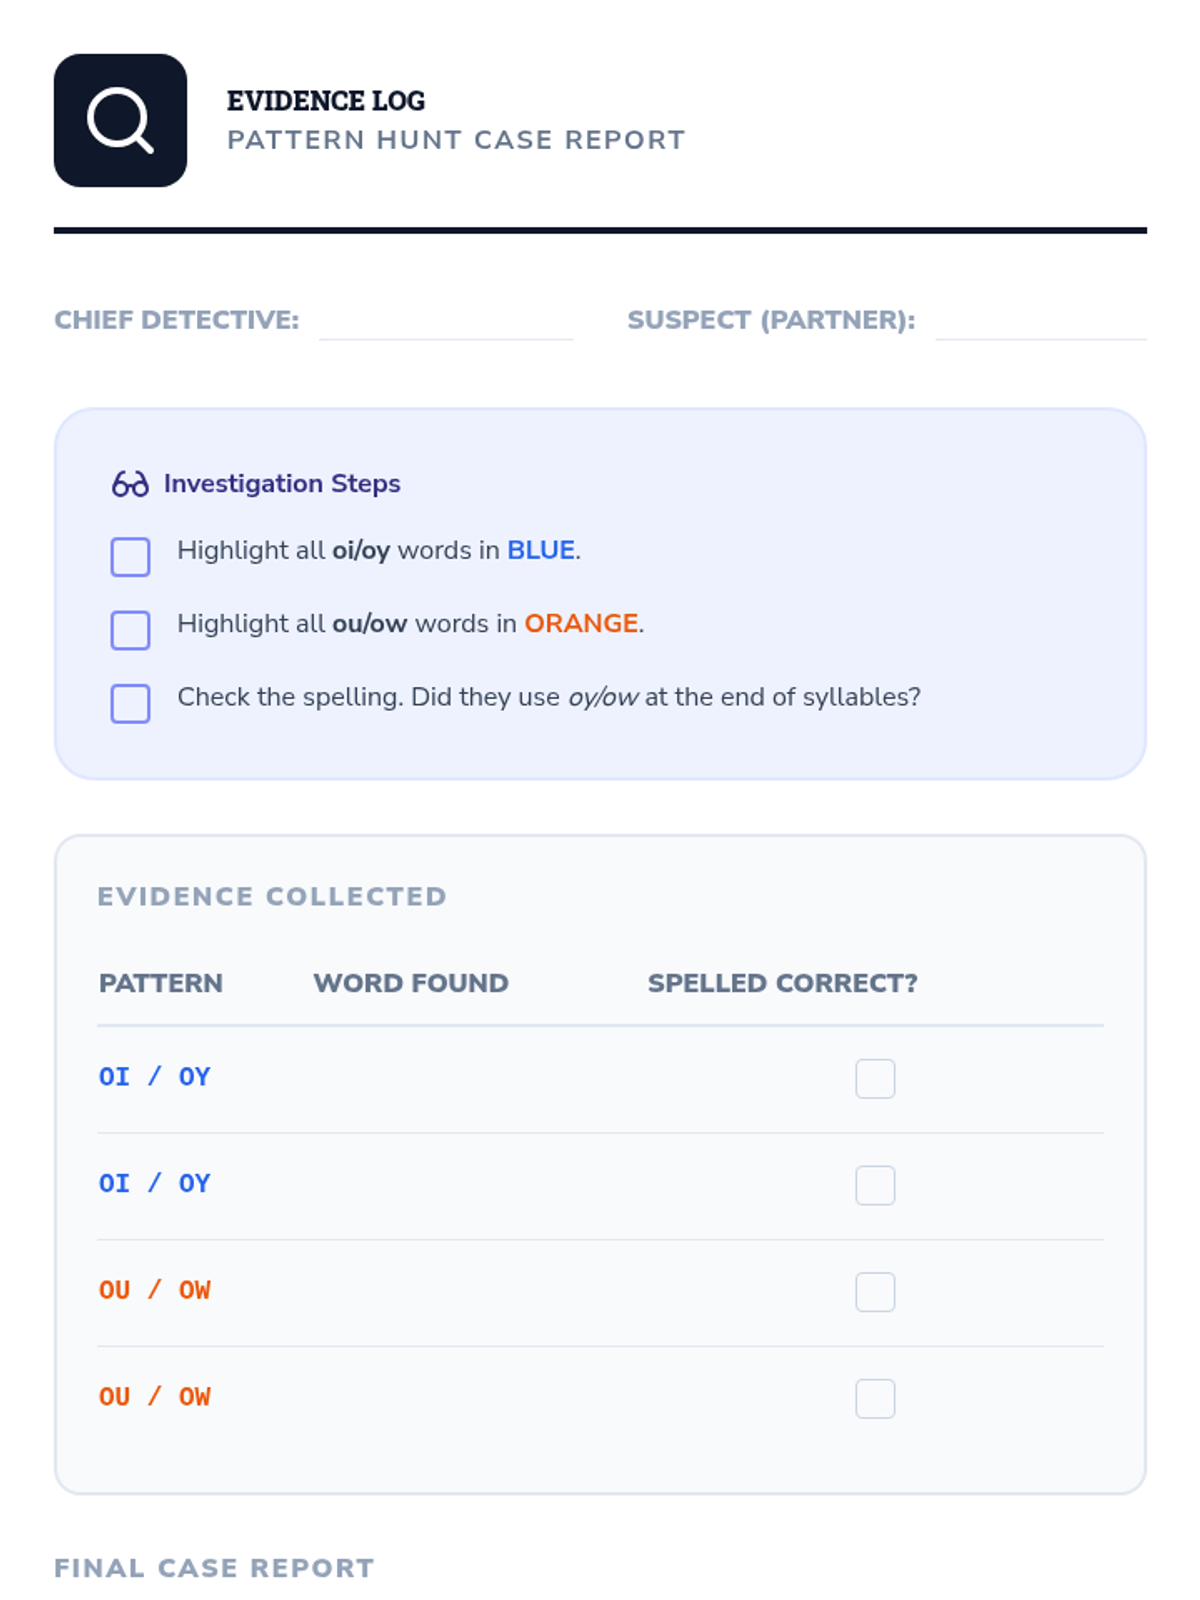The width and height of the screenshot is (1200, 1600).
Task: Tick spelled correct box for second OI / OY row
Action: point(874,1185)
